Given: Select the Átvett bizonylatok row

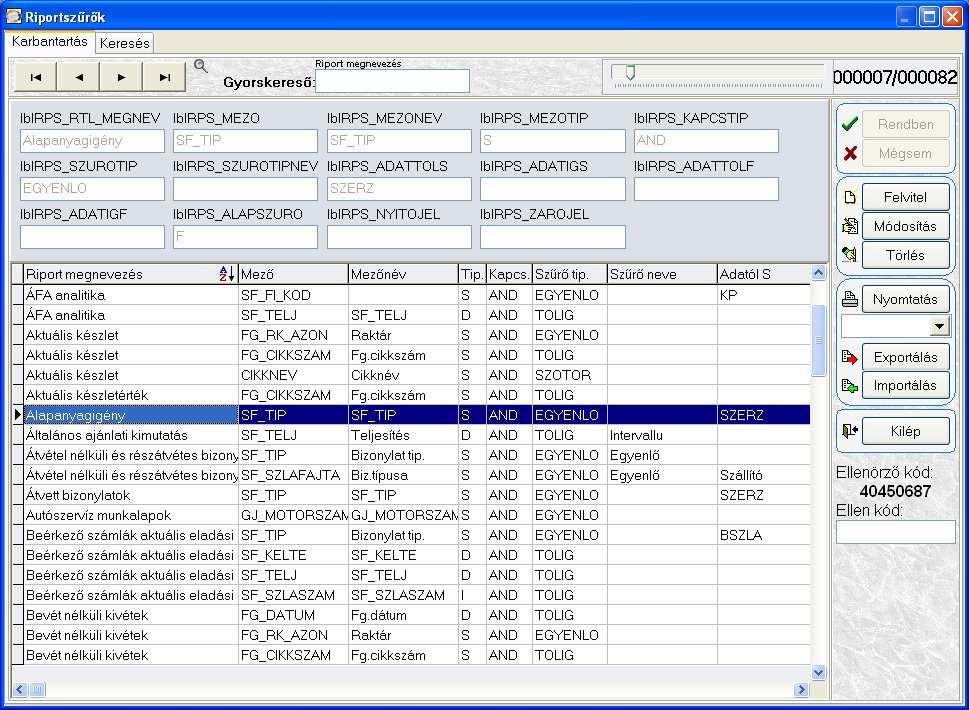Looking at the screenshot, I should (411, 495).
